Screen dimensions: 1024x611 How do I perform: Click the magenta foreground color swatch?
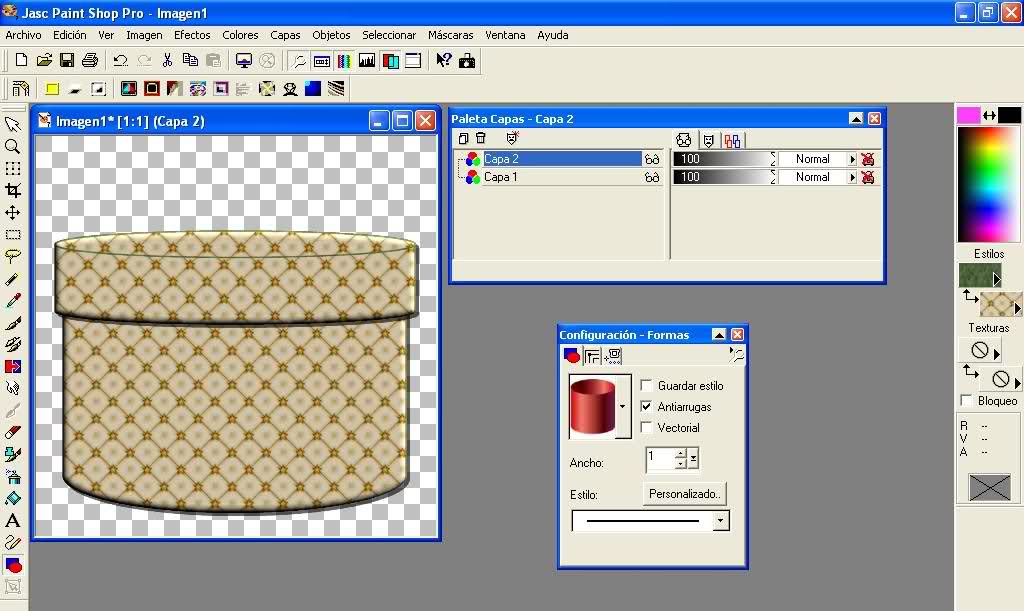pyautogui.click(x=968, y=116)
